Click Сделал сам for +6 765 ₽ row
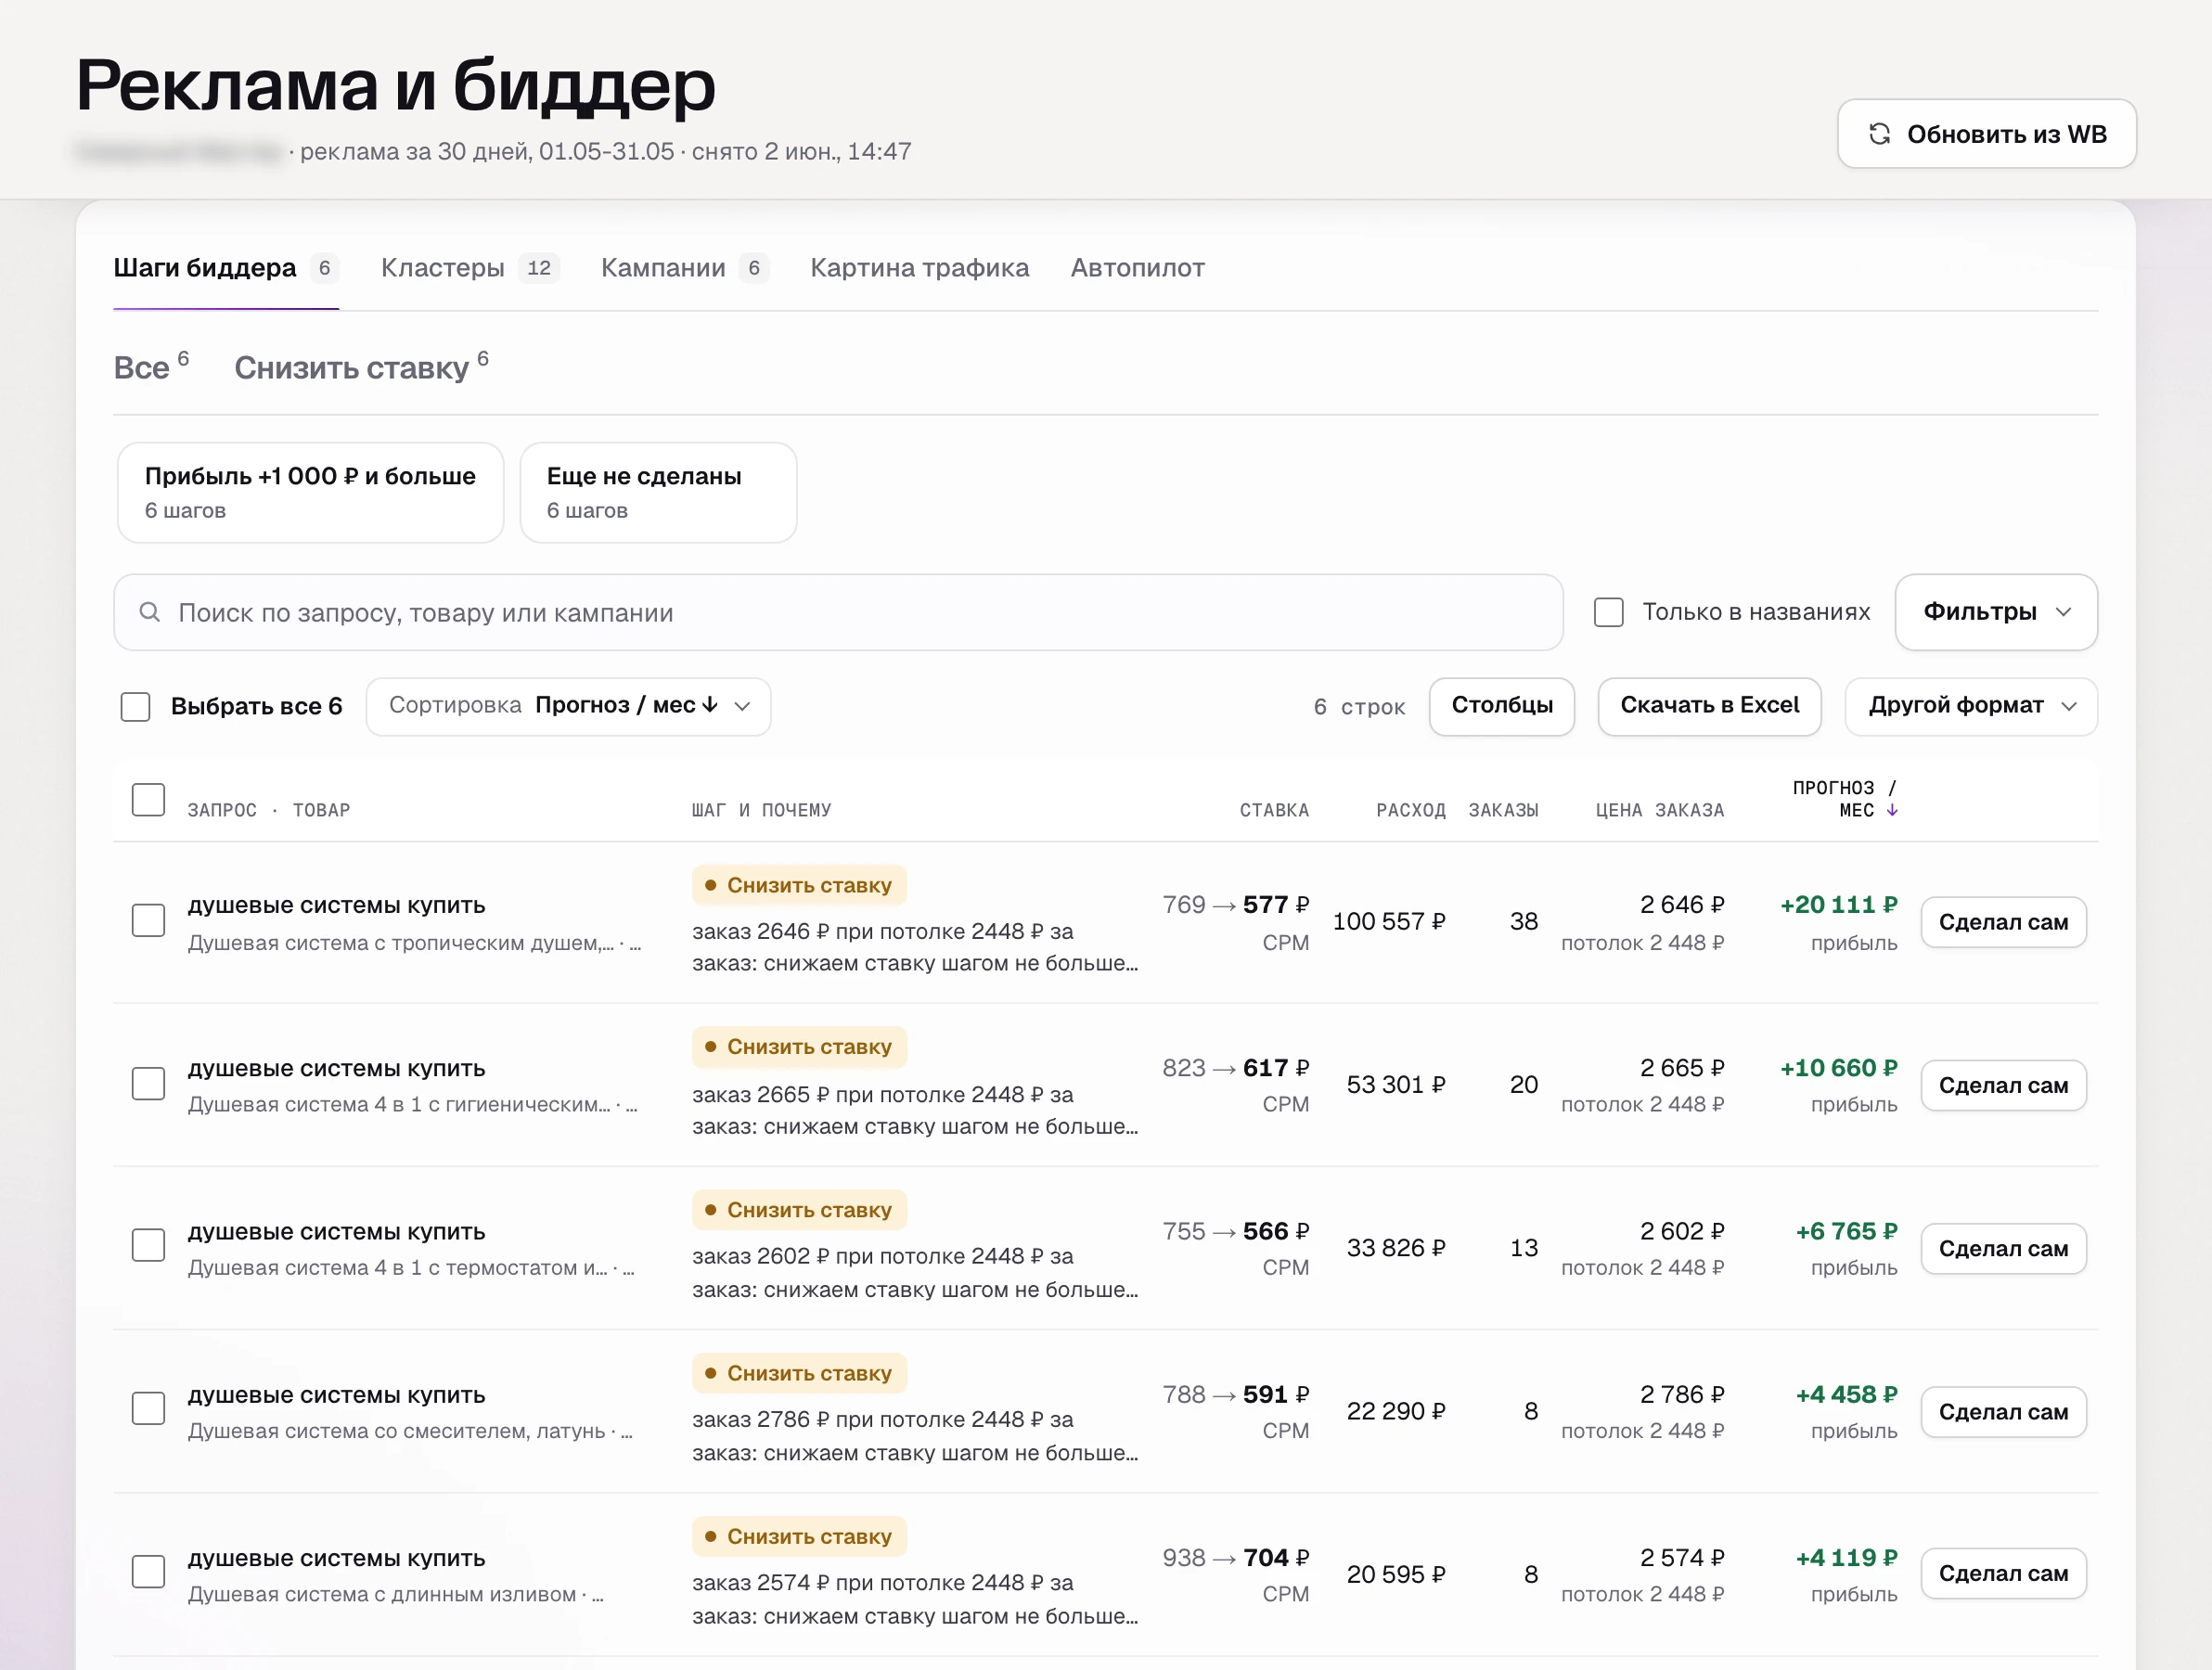This screenshot has width=2212, height=1670. [2003, 1248]
